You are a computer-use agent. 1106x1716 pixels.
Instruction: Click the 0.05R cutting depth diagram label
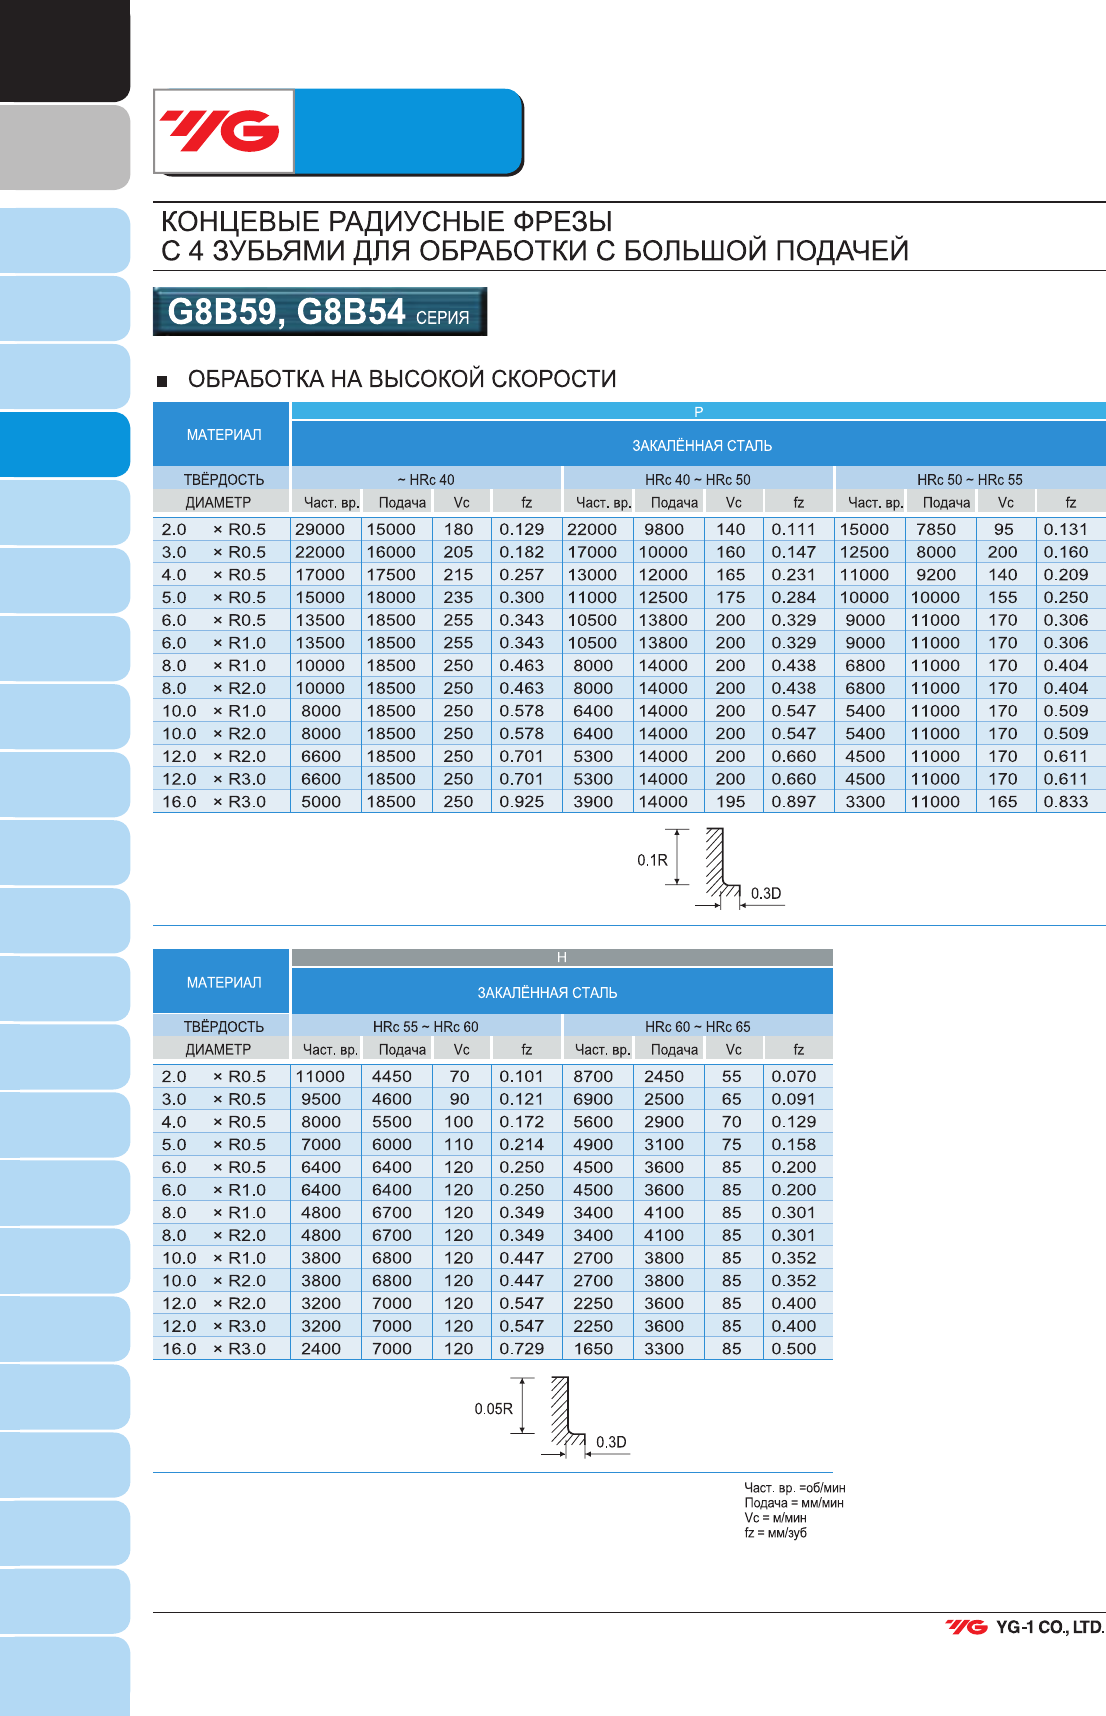pyautogui.click(x=493, y=1409)
